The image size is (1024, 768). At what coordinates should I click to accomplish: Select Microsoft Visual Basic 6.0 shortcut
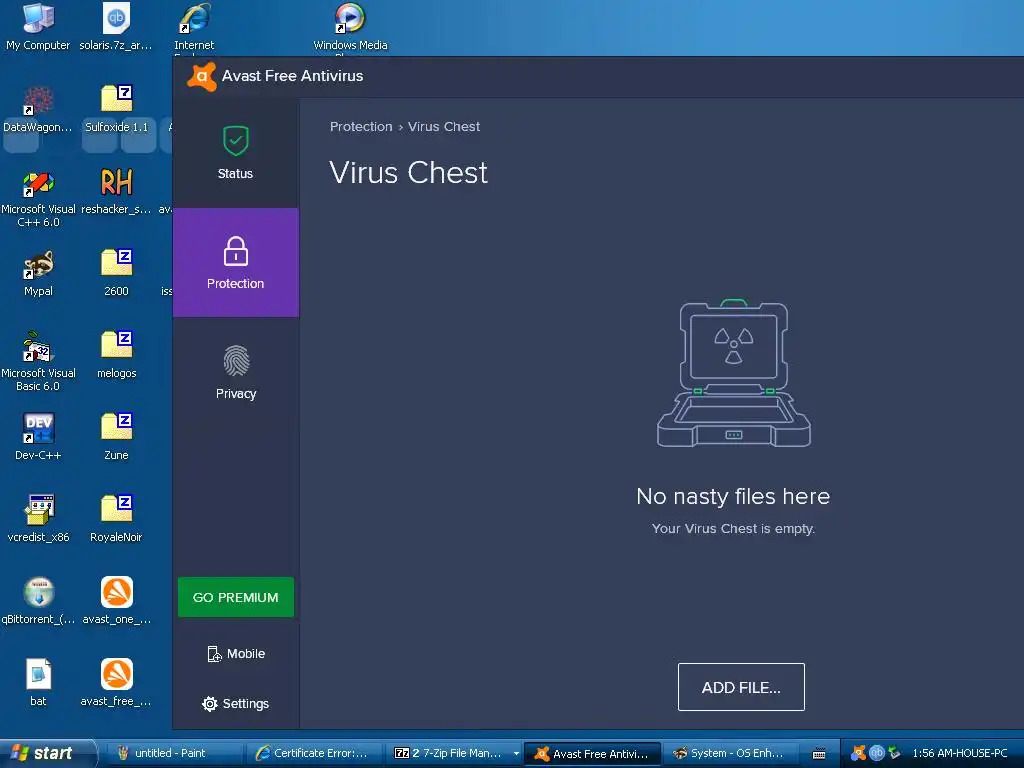tap(38, 362)
